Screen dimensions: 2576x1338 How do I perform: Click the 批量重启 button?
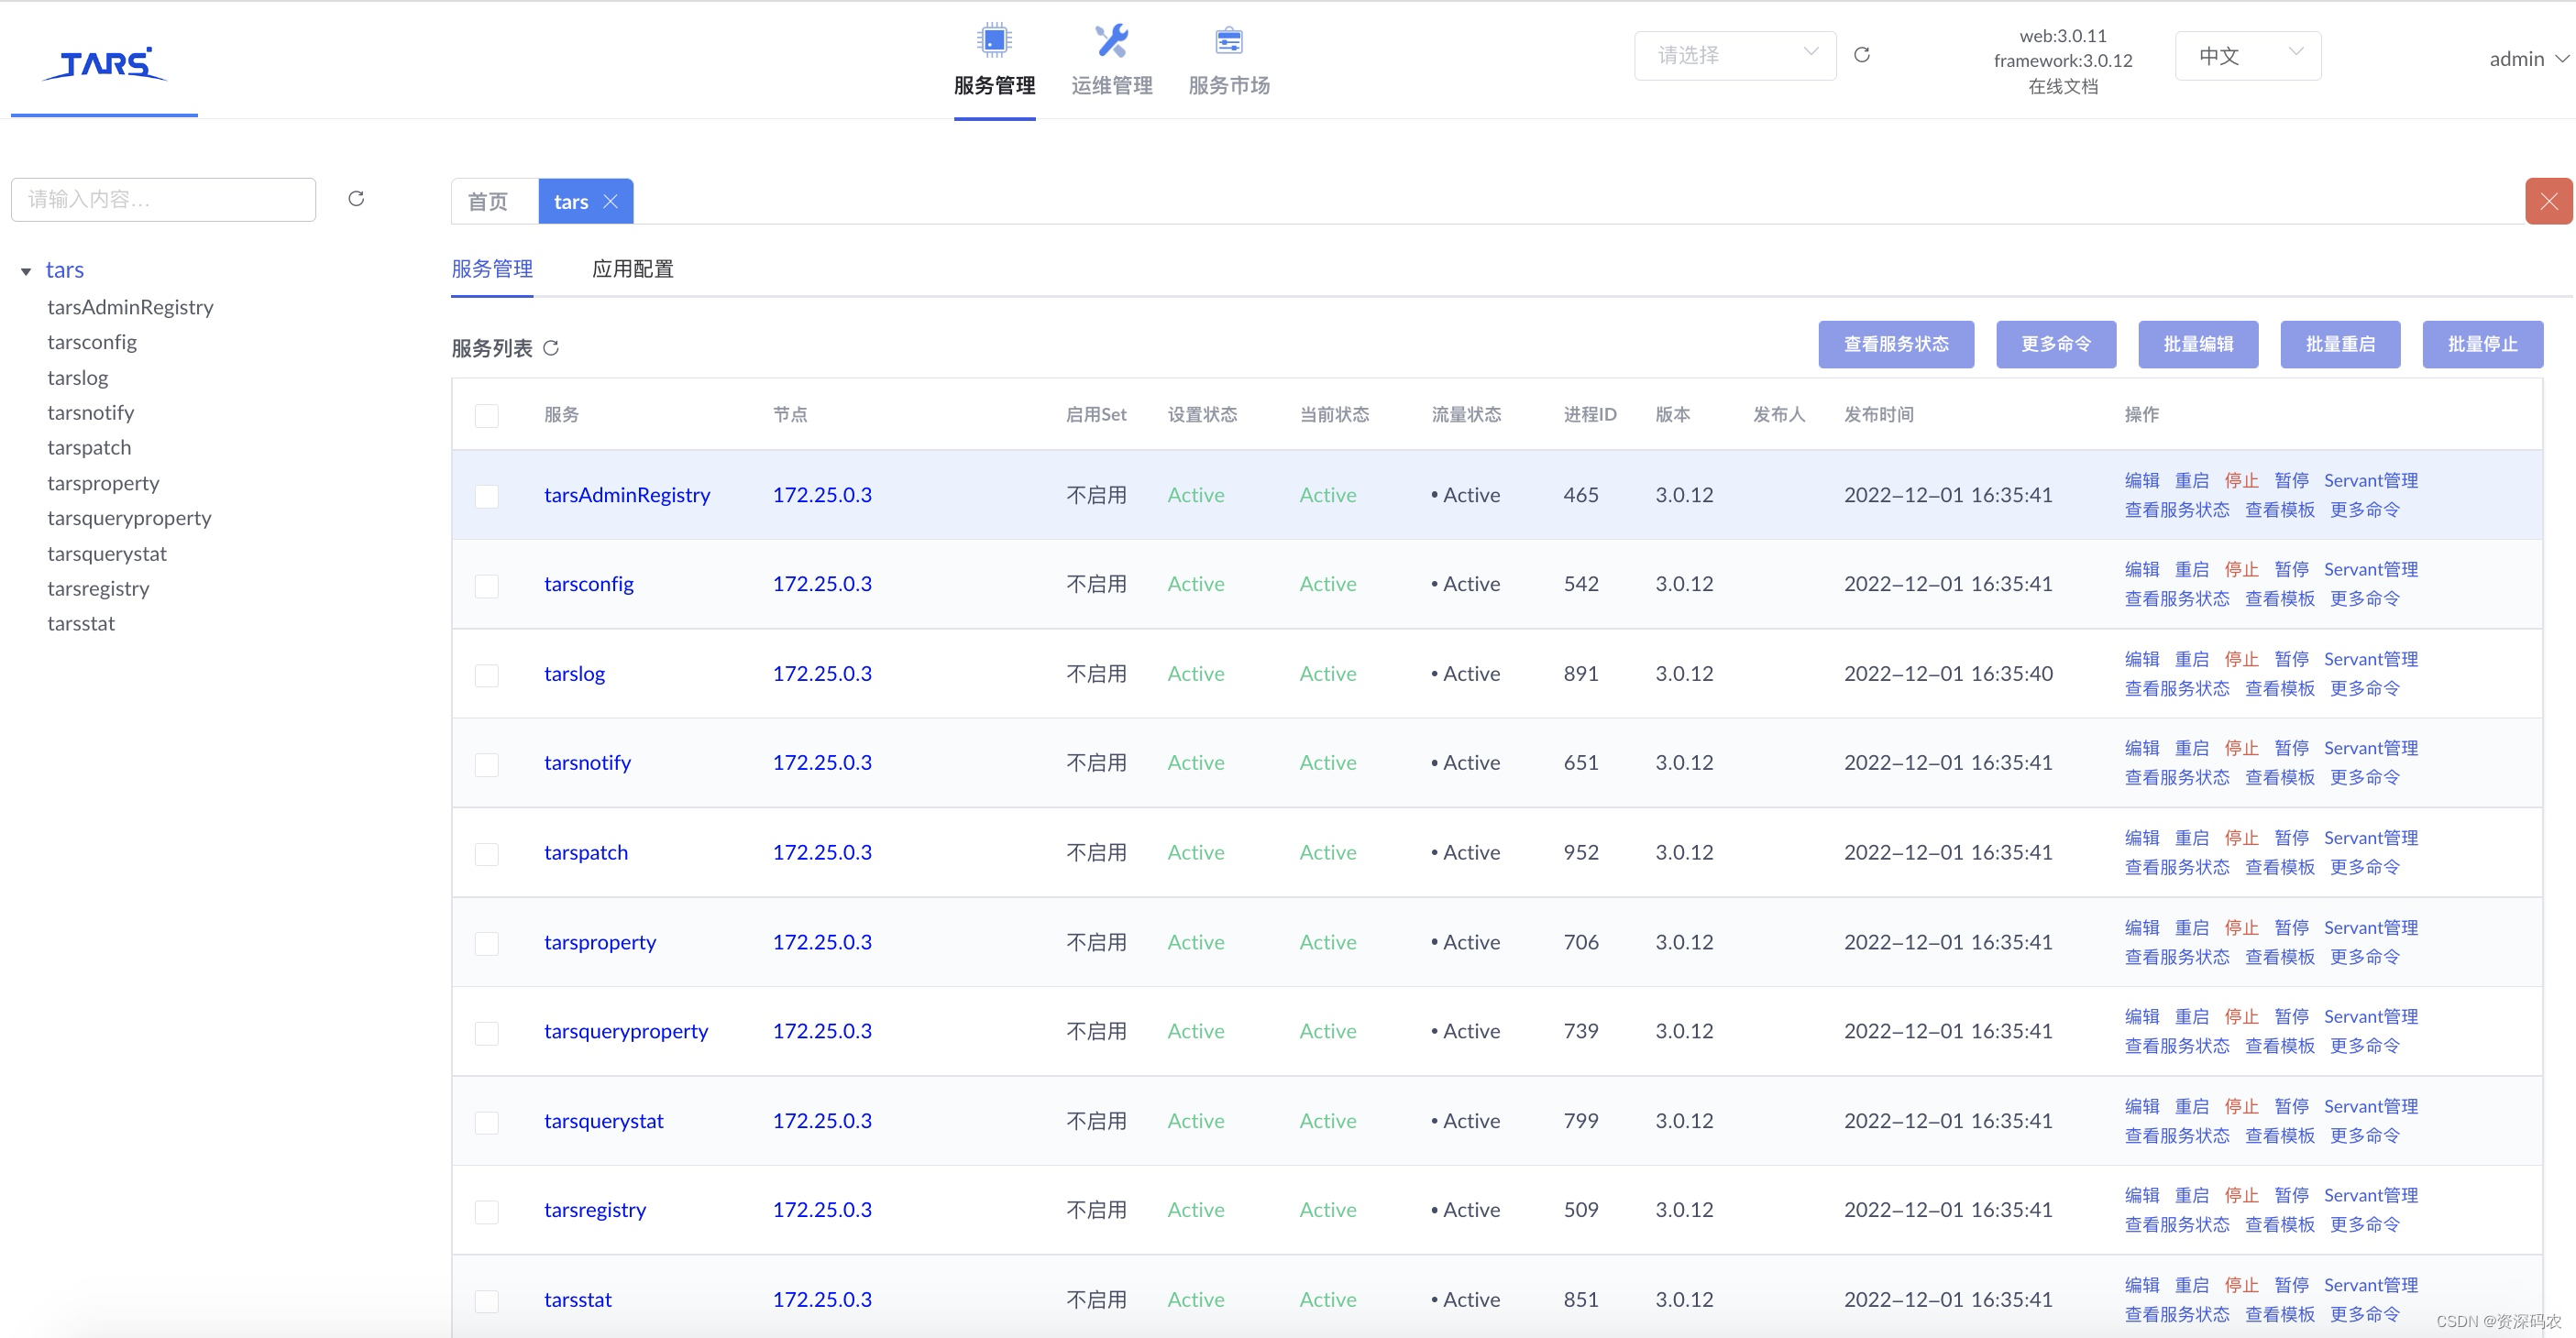click(x=2339, y=344)
